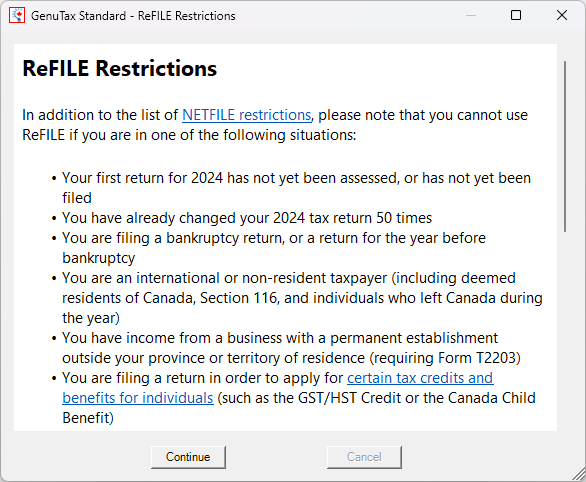Click the Cancel button
586x482 pixels.
(x=364, y=457)
